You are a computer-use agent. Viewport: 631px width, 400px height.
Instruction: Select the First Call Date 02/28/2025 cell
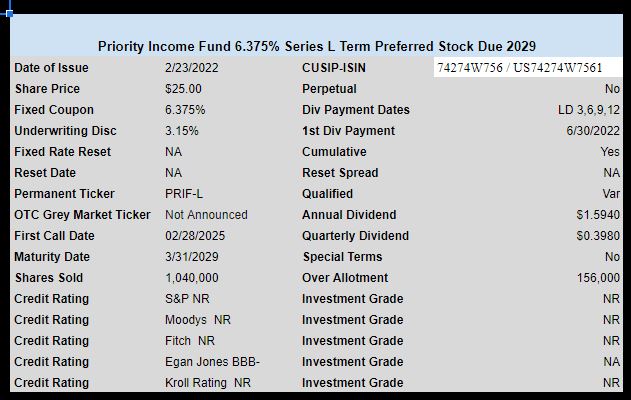pyautogui.click(x=195, y=235)
